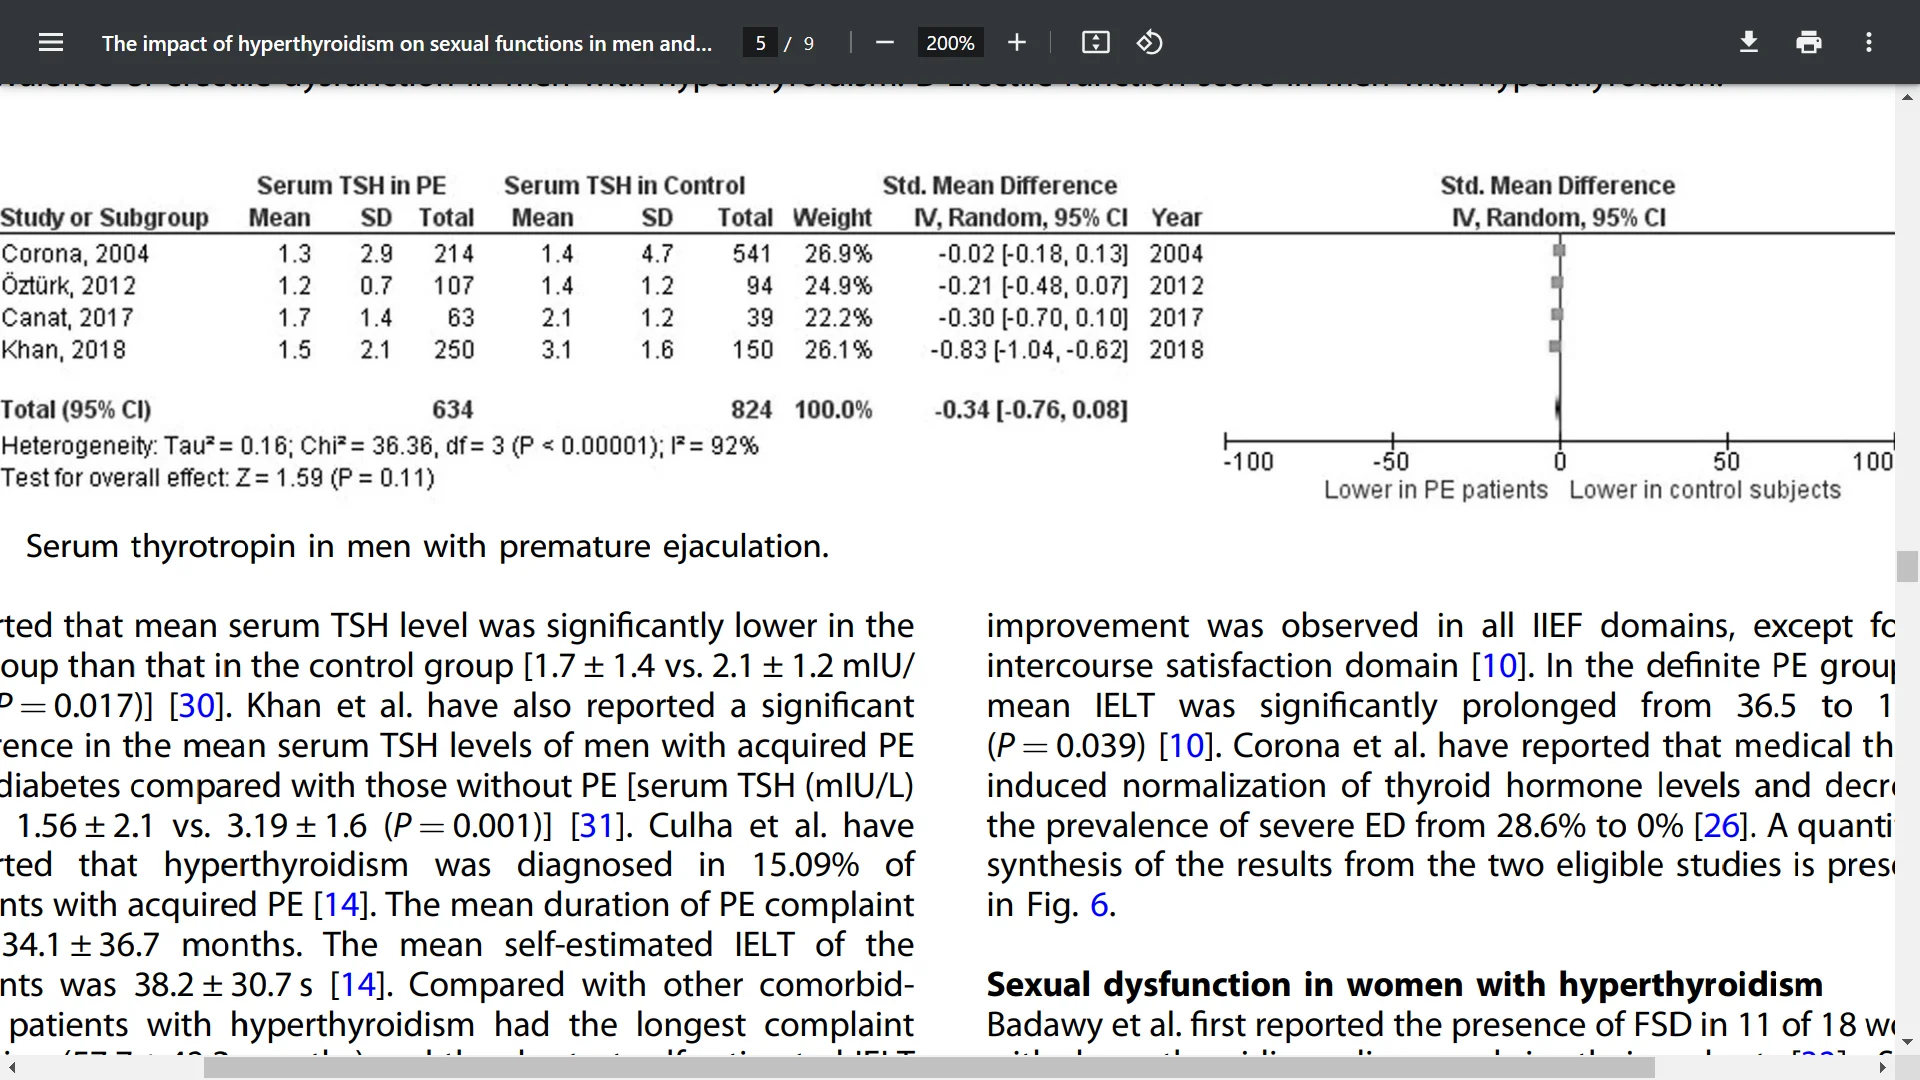Image resolution: width=1920 pixels, height=1080 pixels.
Task: Click the '824' control total value
Action: [x=751, y=410]
